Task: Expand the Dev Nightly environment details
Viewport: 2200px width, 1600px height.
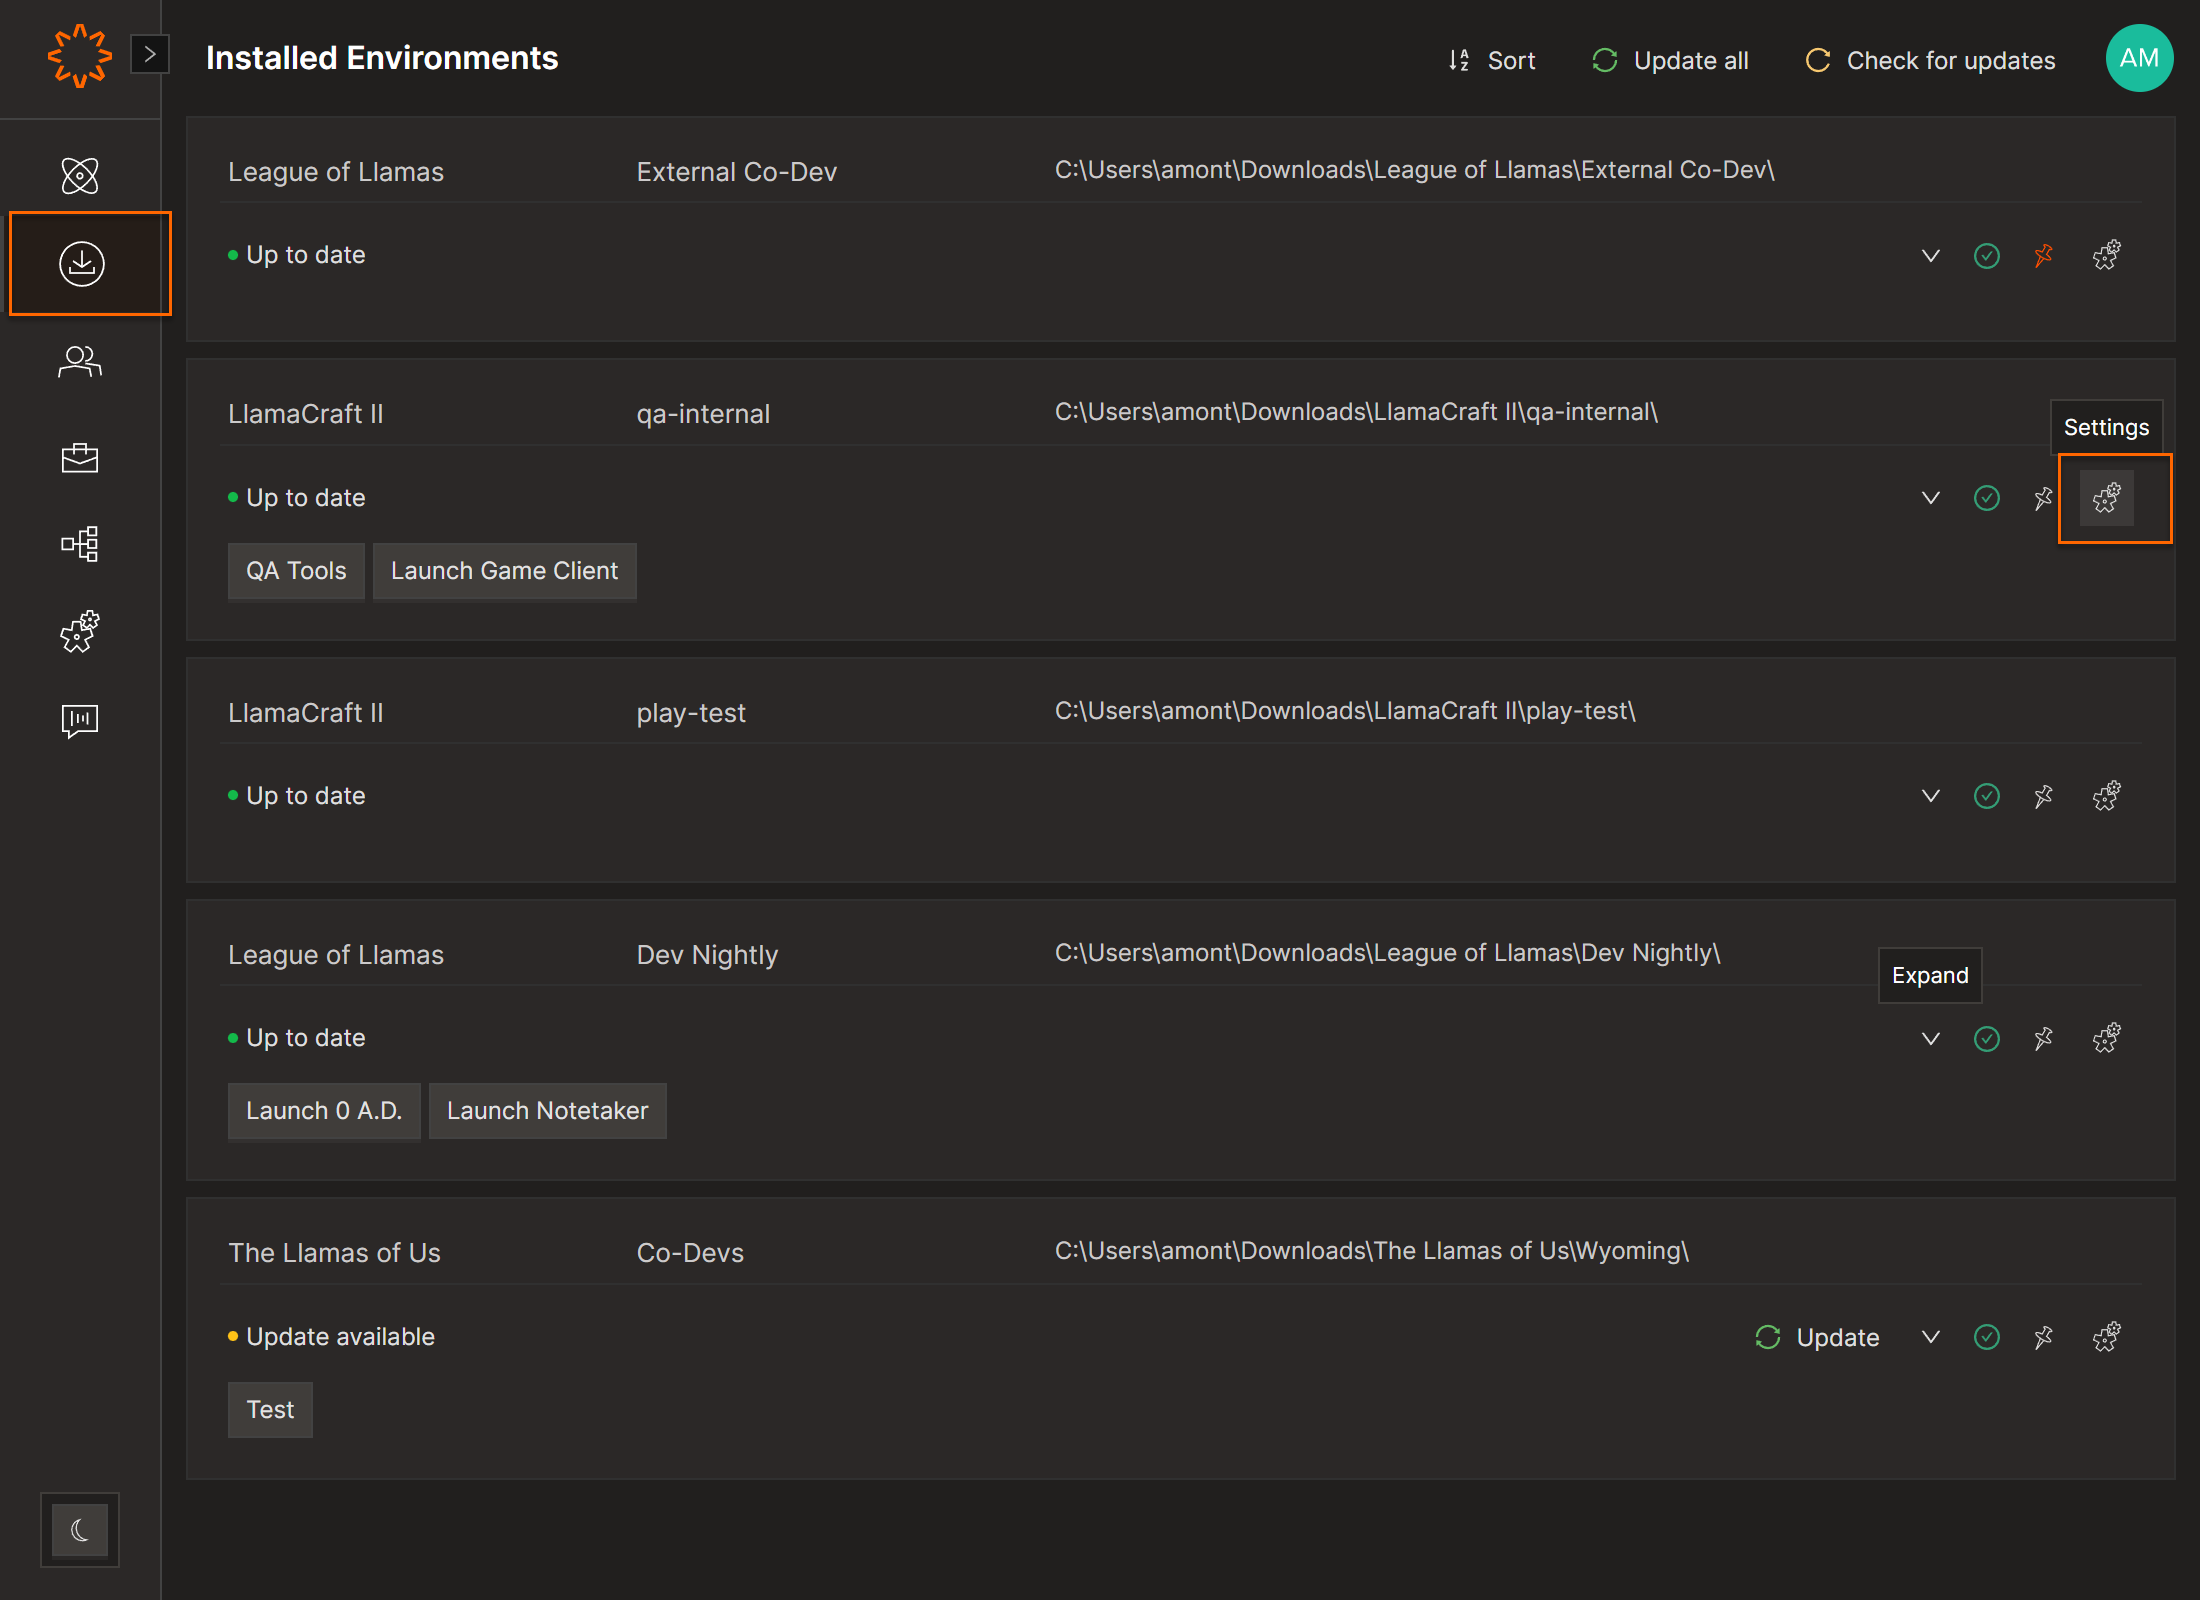Action: click(x=1930, y=1038)
